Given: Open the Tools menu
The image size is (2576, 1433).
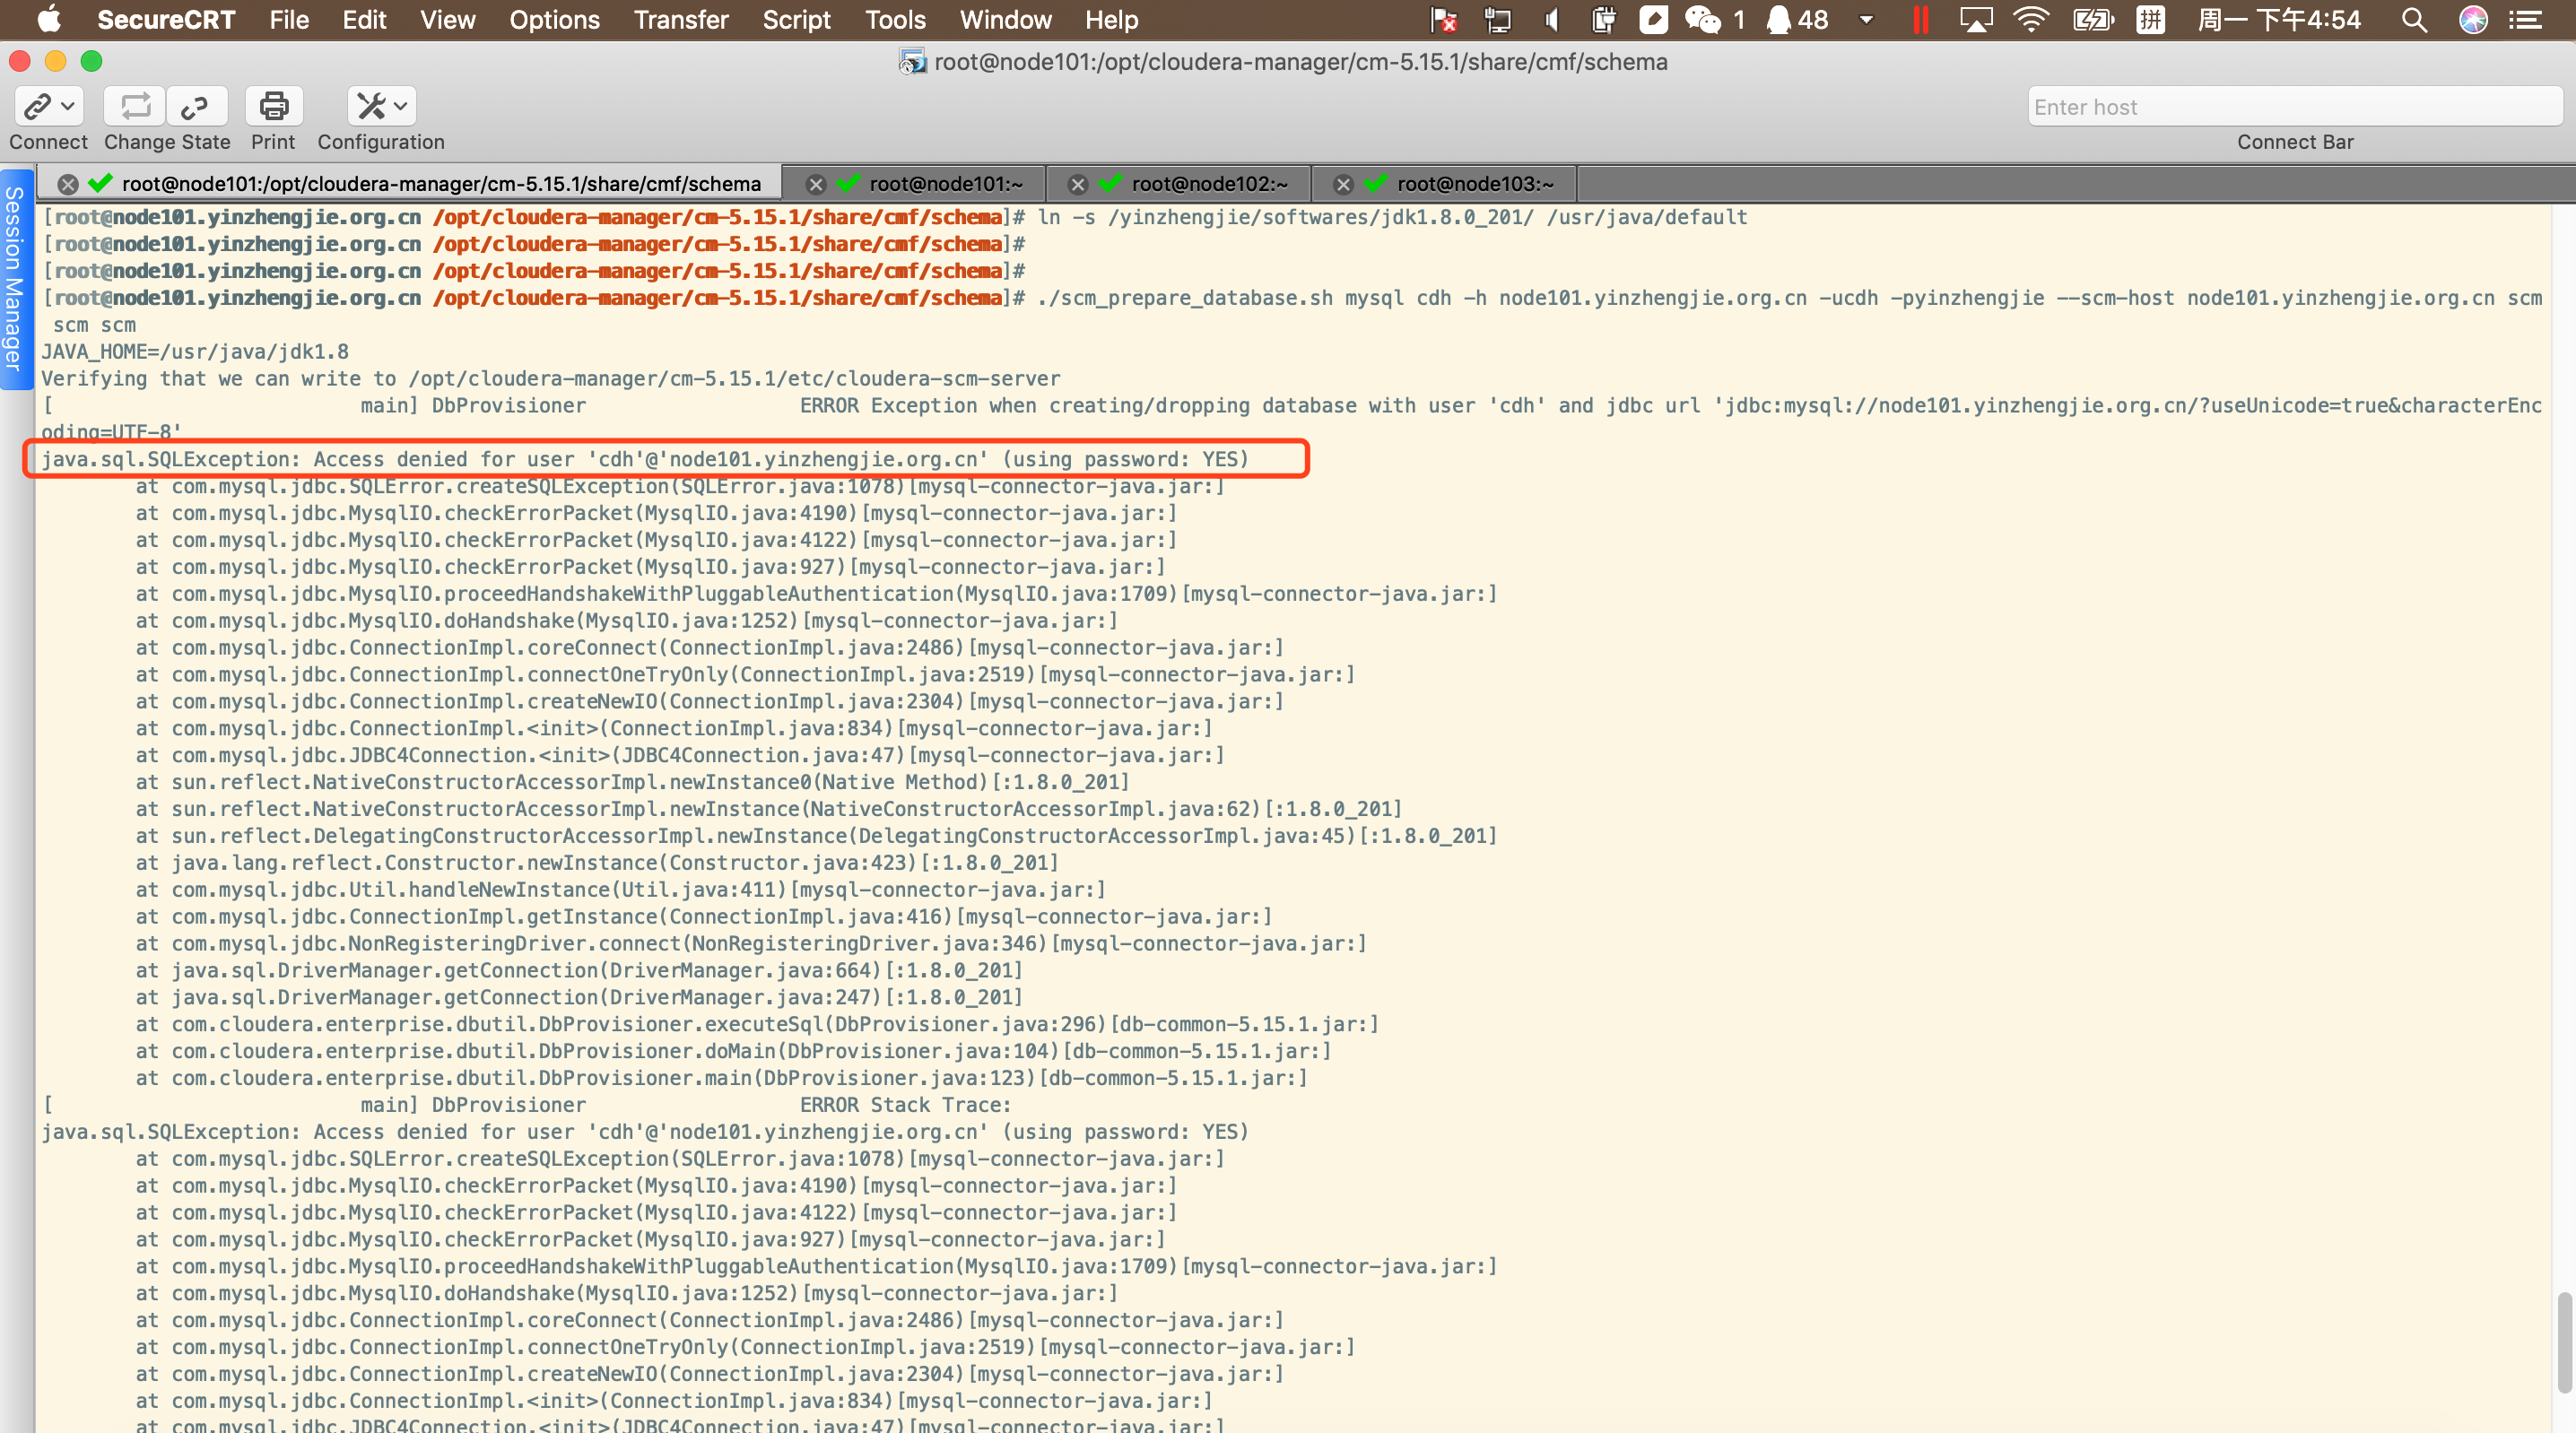Looking at the screenshot, I should [x=895, y=20].
